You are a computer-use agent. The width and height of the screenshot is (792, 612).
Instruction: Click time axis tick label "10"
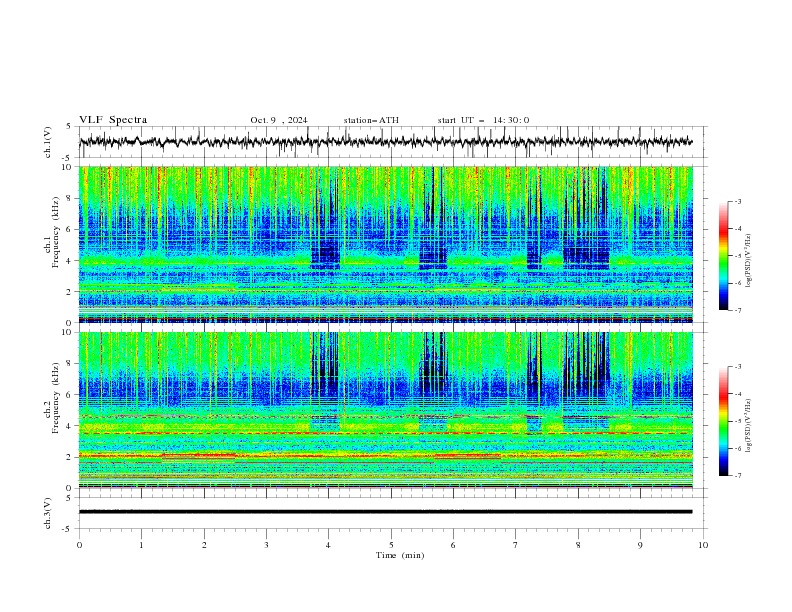703,545
